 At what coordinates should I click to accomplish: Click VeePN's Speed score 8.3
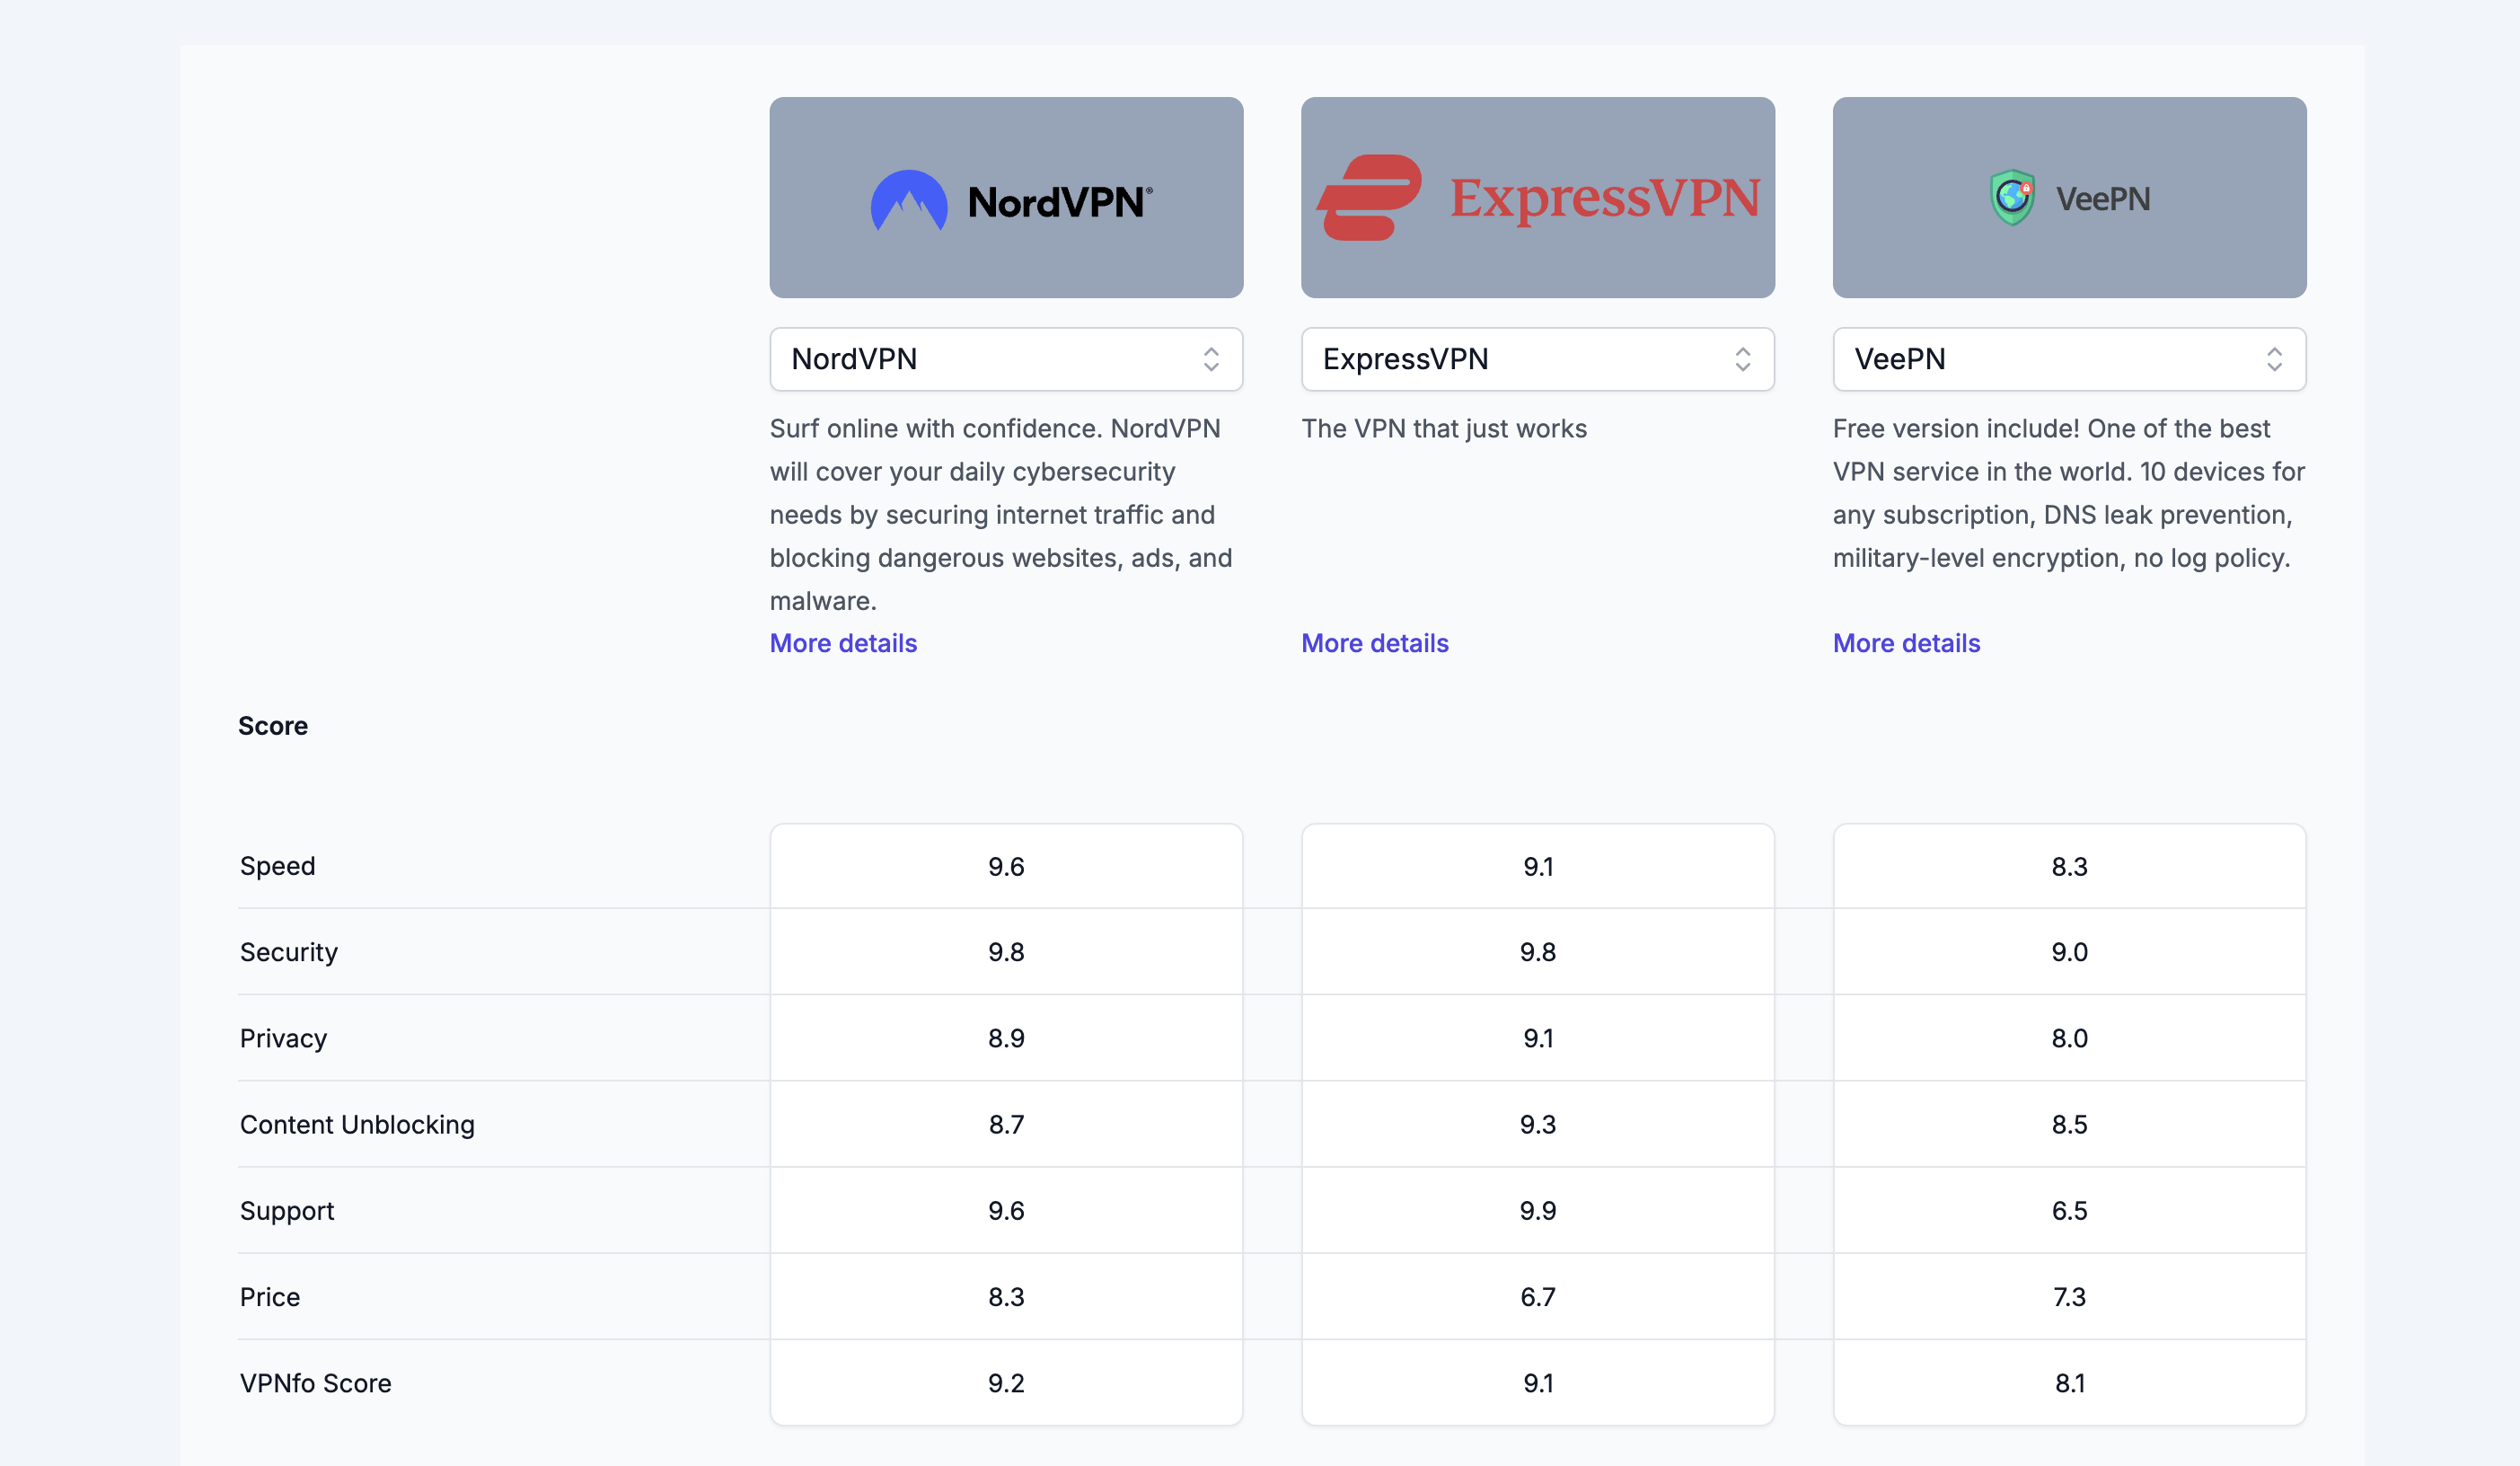point(2069,866)
